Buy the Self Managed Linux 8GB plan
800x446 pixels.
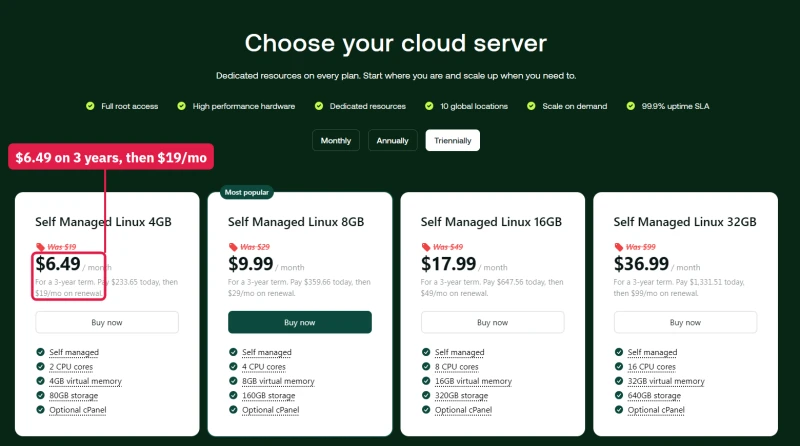300,323
